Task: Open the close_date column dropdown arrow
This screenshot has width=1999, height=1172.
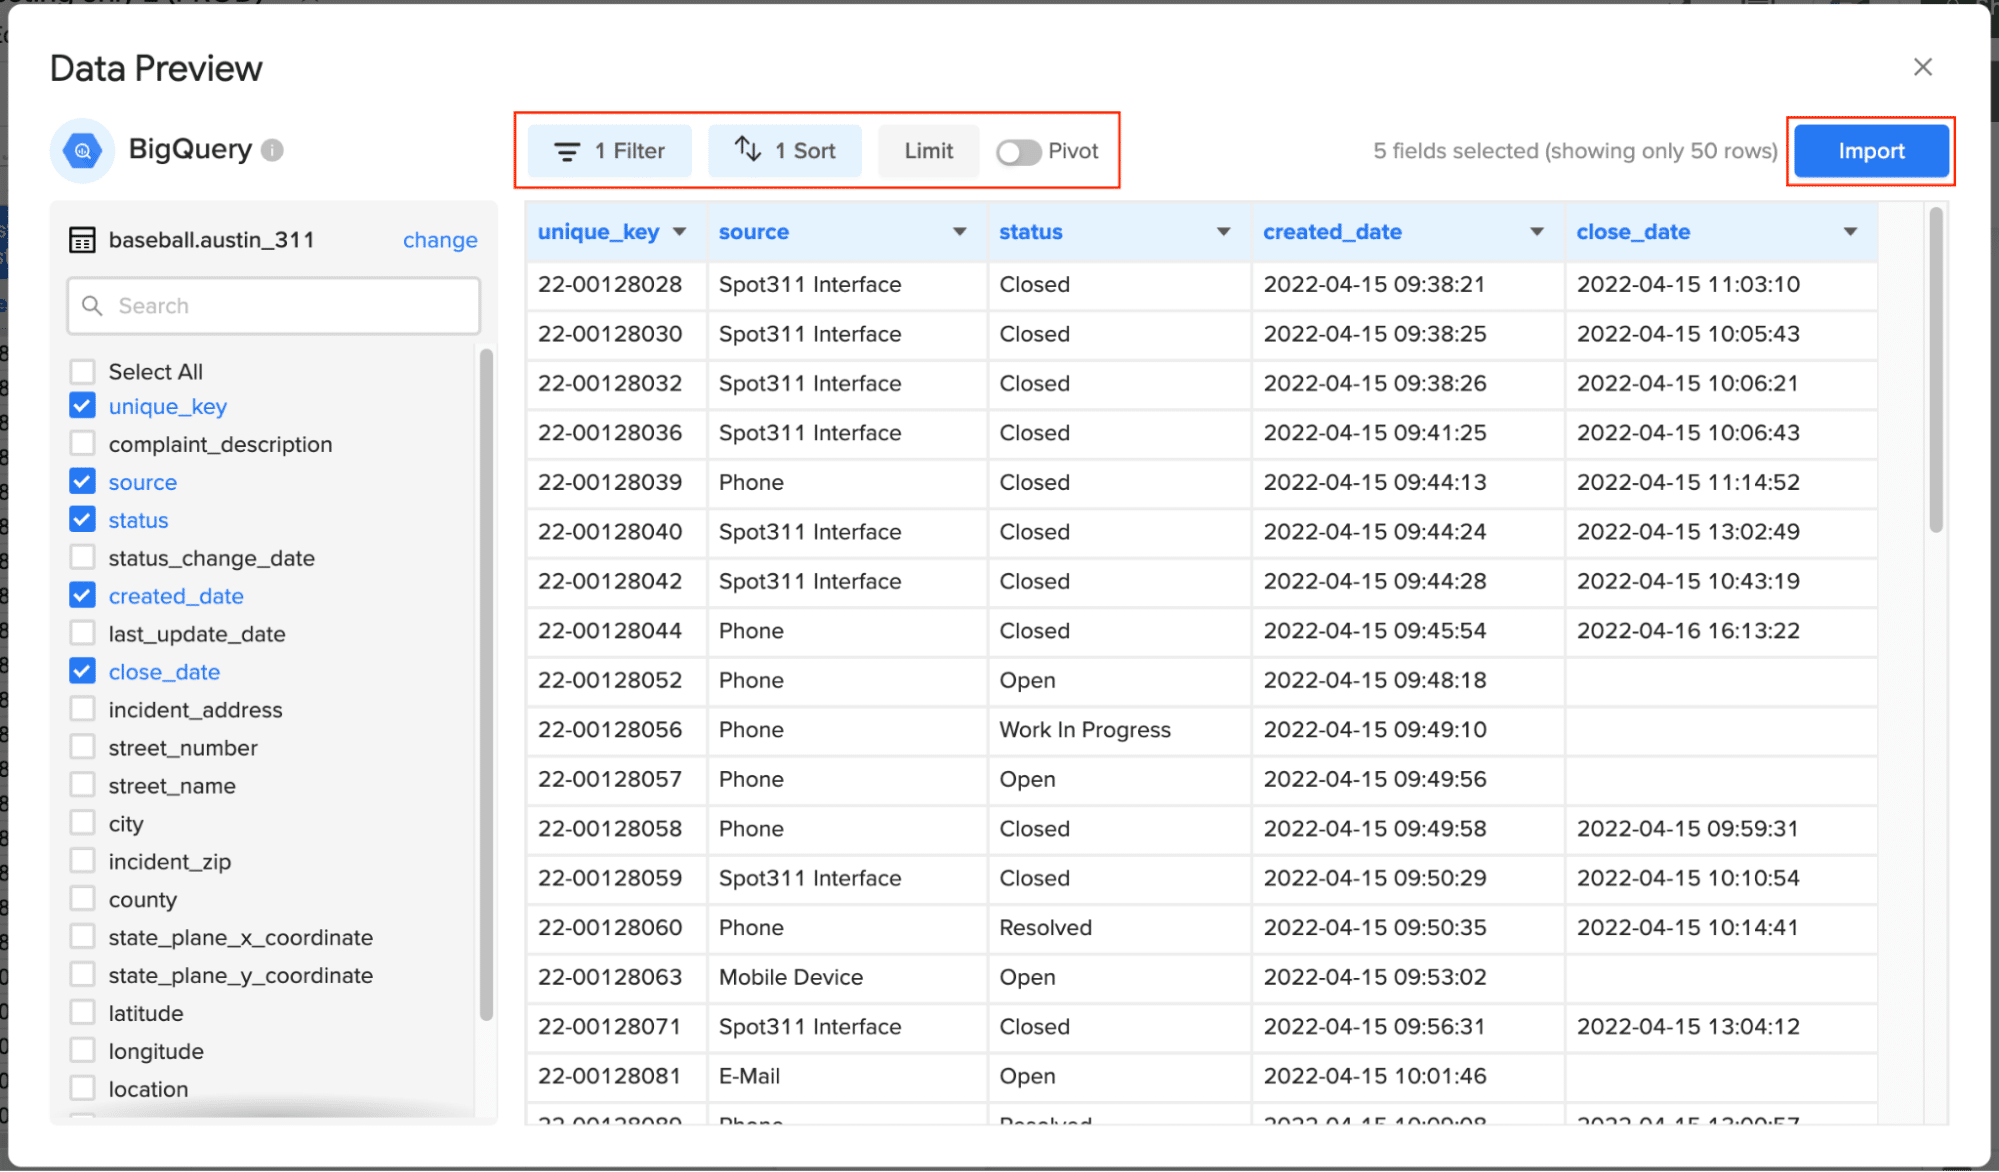Action: [1850, 232]
